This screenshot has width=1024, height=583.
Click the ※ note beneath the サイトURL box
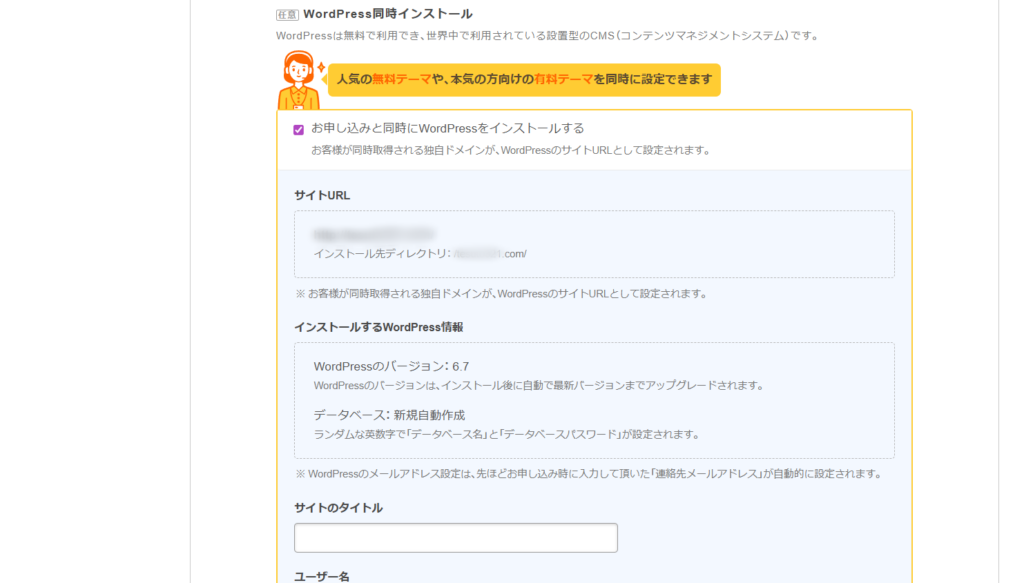coord(502,294)
